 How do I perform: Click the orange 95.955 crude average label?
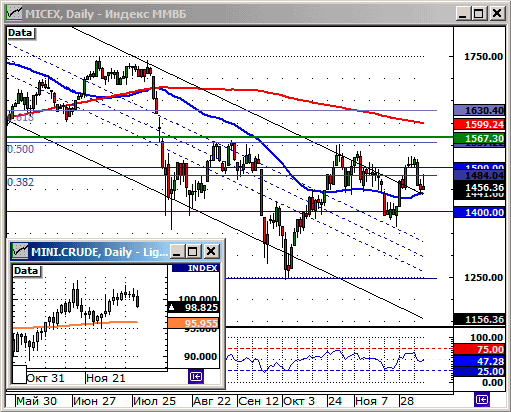pyautogui.click(x=193, y=323)
